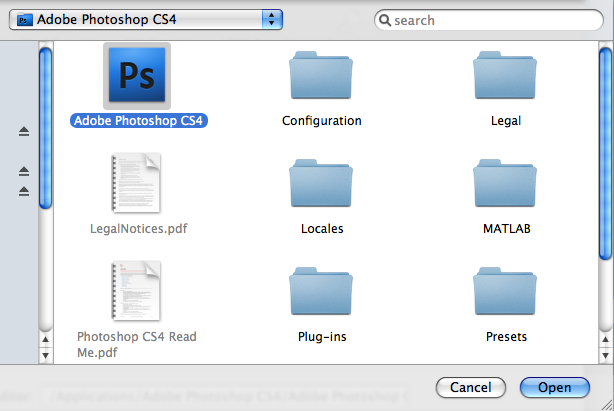Select the Photoshop CS4 Read Me.pdf document icon

(x=137, y=291)
